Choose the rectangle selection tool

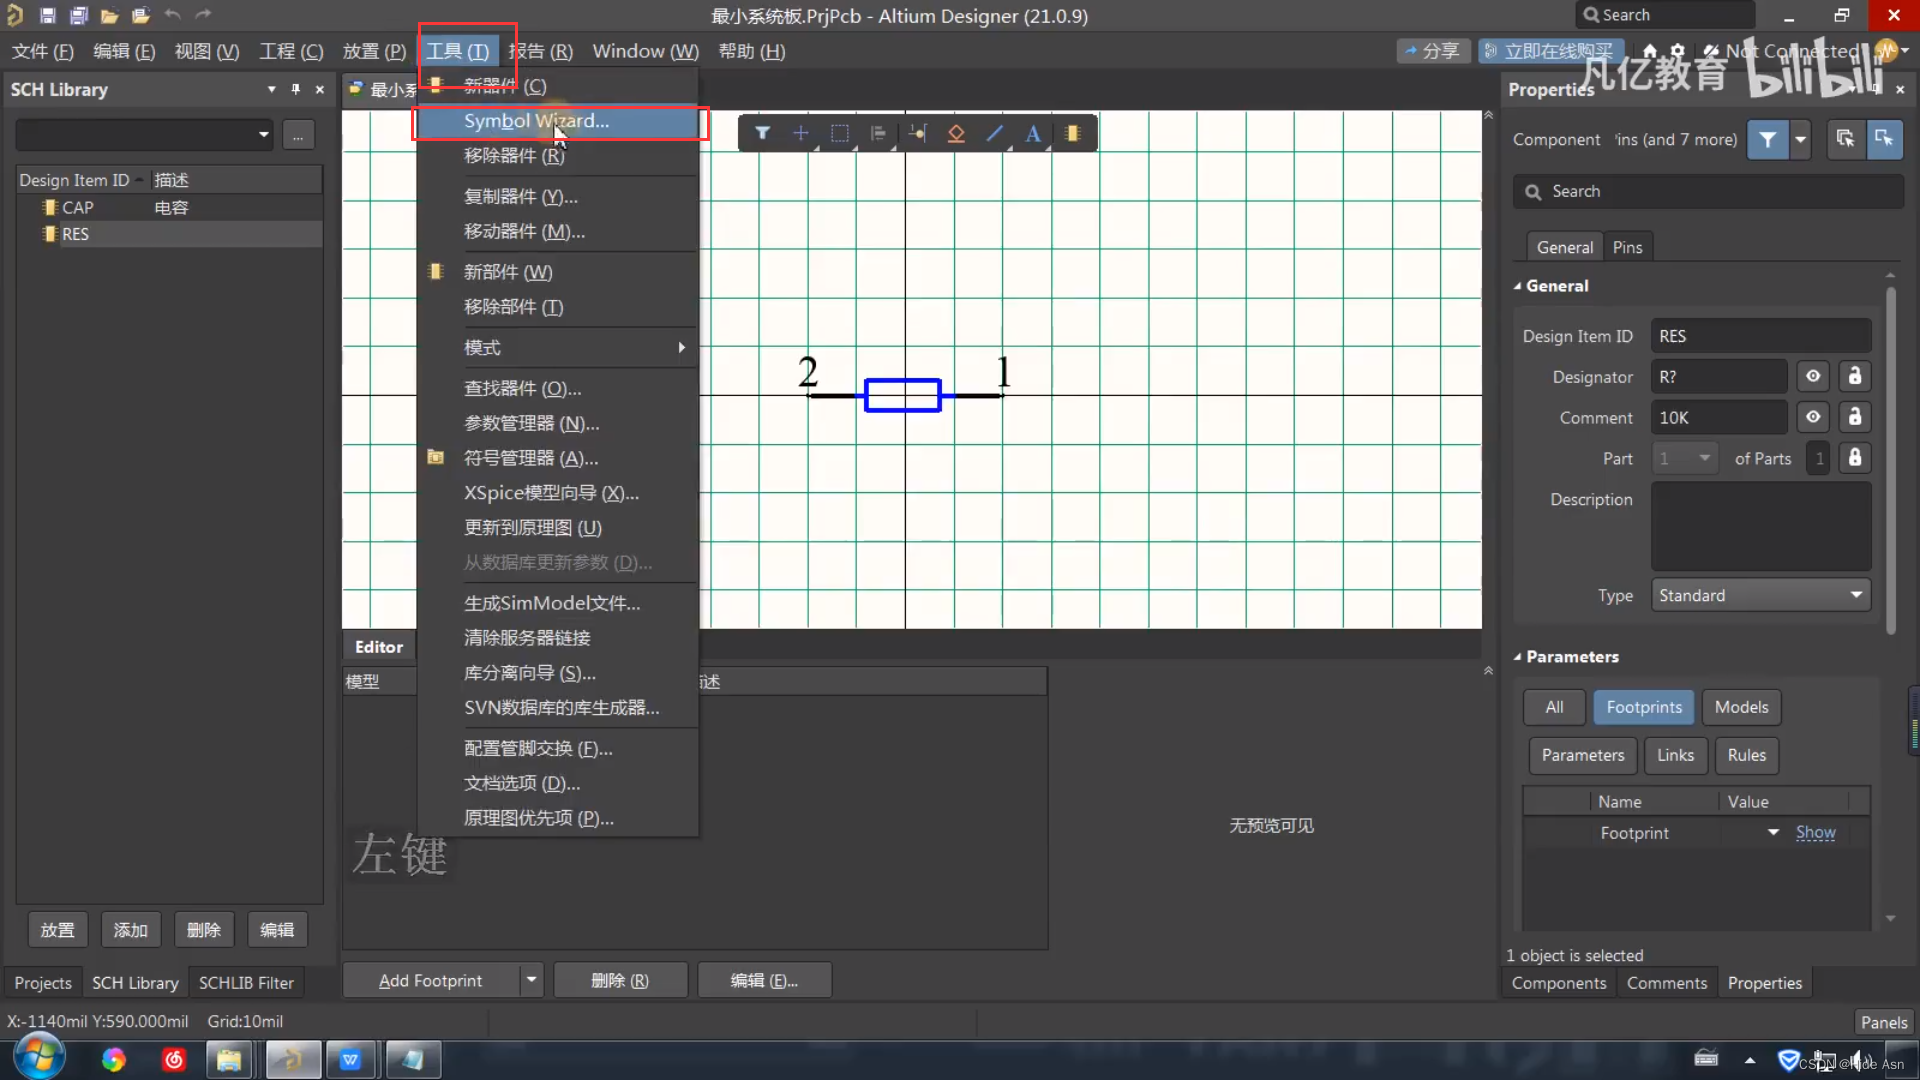tap(840, 133)
